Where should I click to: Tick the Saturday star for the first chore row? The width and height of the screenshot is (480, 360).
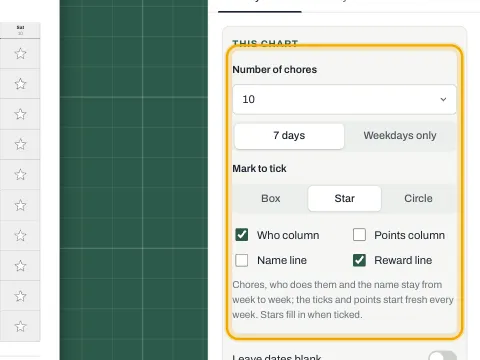click(20, 54)
